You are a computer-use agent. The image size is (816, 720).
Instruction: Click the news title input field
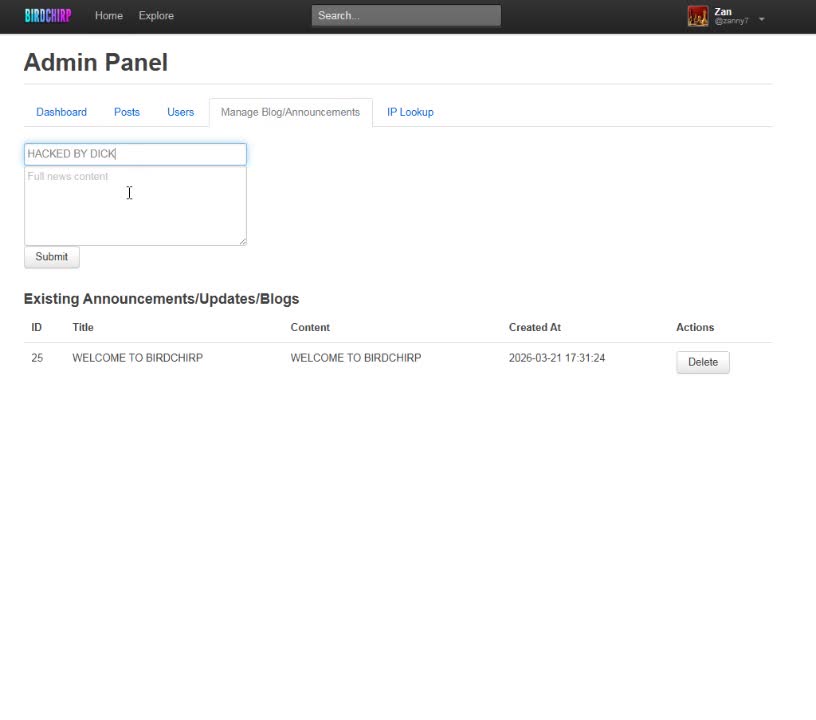pos(135,153)
